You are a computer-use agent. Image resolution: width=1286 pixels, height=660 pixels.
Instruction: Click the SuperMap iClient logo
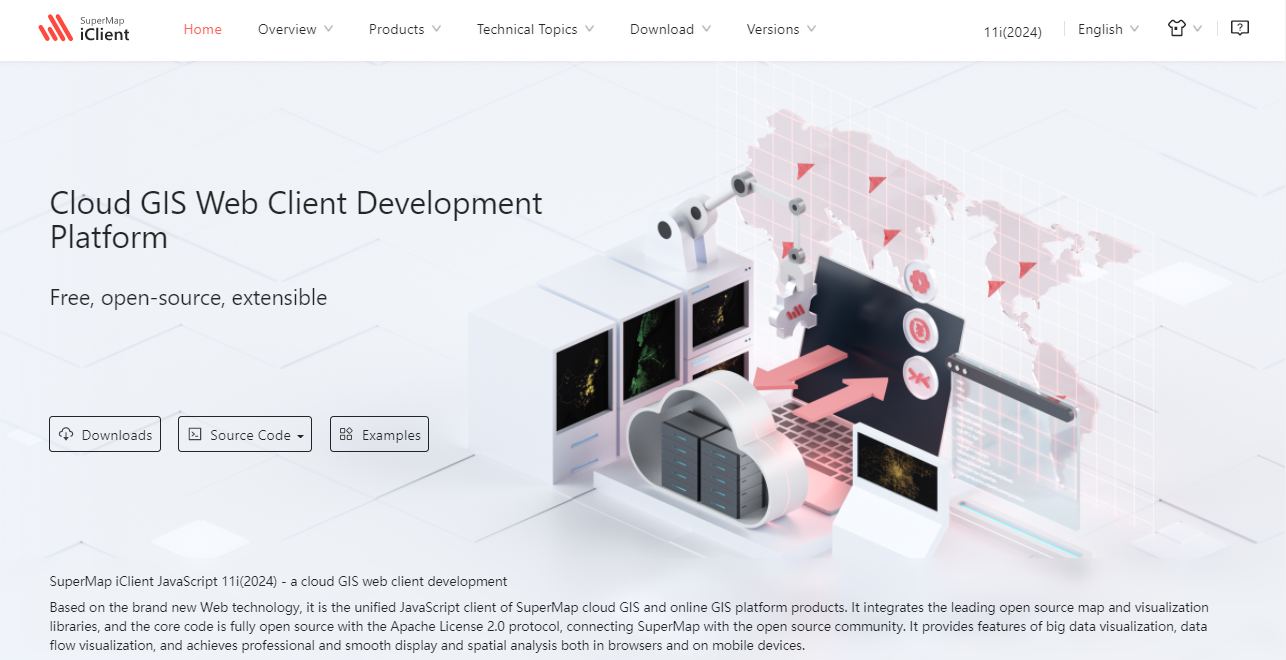(x=83, y=29)
